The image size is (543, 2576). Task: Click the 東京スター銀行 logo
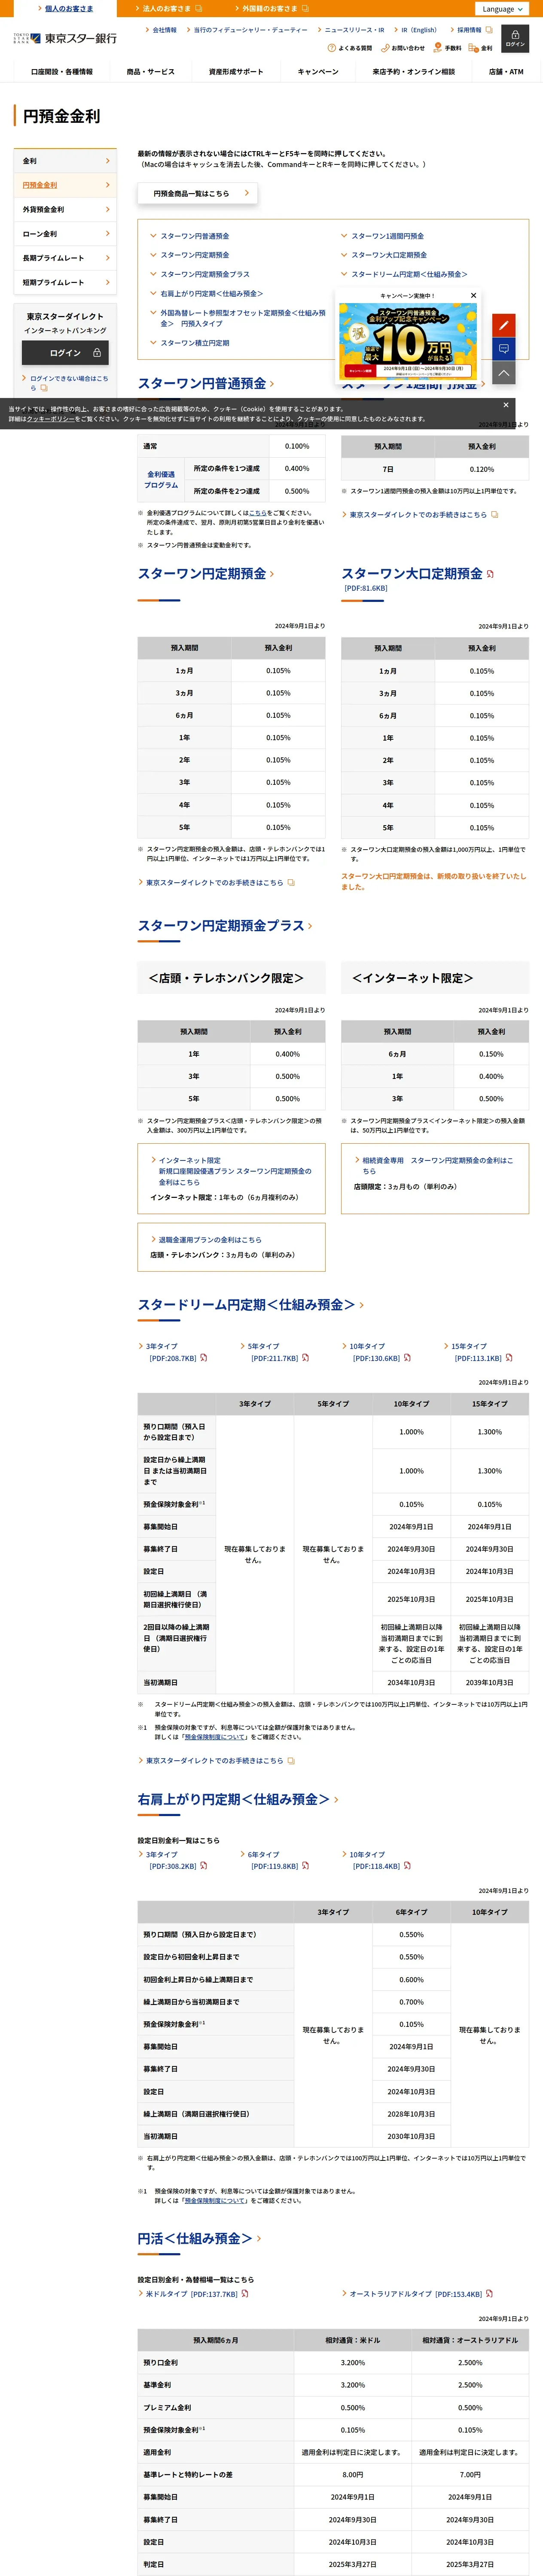click(x=65, y=38)
